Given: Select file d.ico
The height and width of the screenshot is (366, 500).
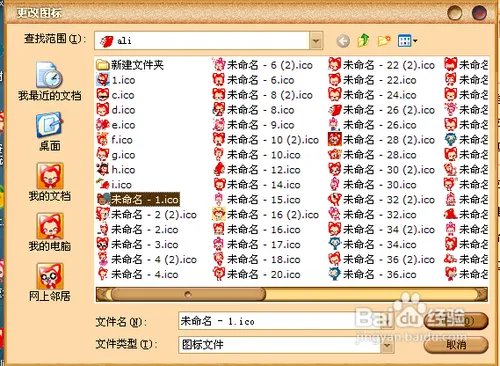Looking at the screenshot, I should point(116,110).
